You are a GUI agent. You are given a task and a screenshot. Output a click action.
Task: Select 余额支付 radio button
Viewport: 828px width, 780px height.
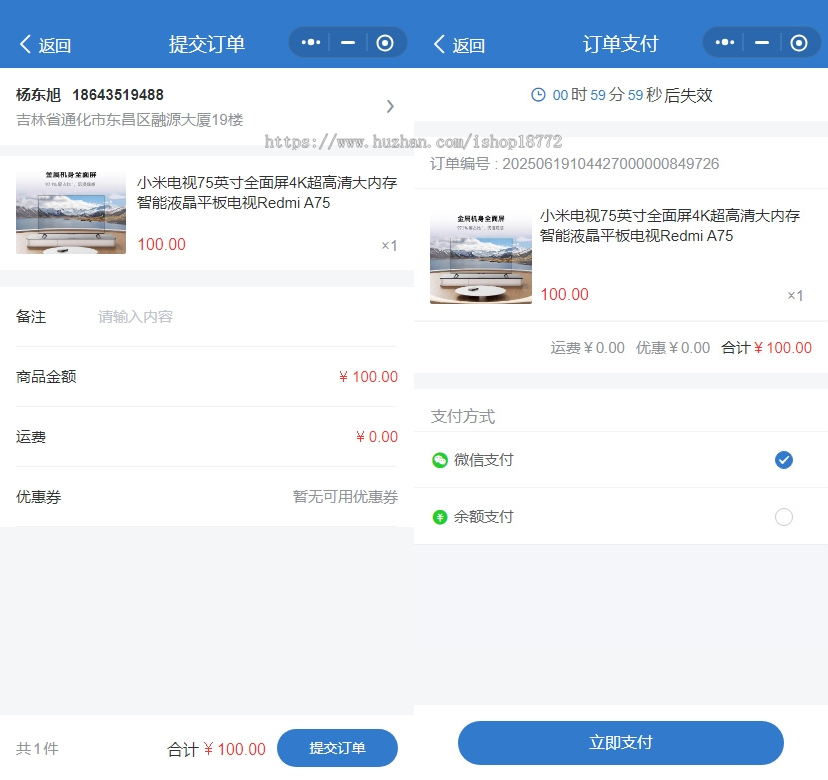(x=784, y=516)
